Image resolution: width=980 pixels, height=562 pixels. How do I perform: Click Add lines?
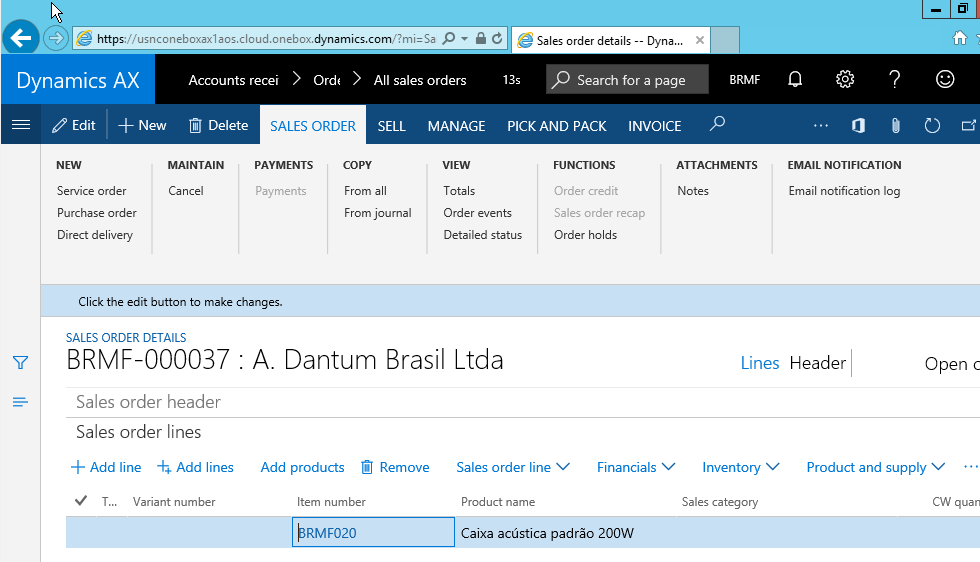click(195, 467)
